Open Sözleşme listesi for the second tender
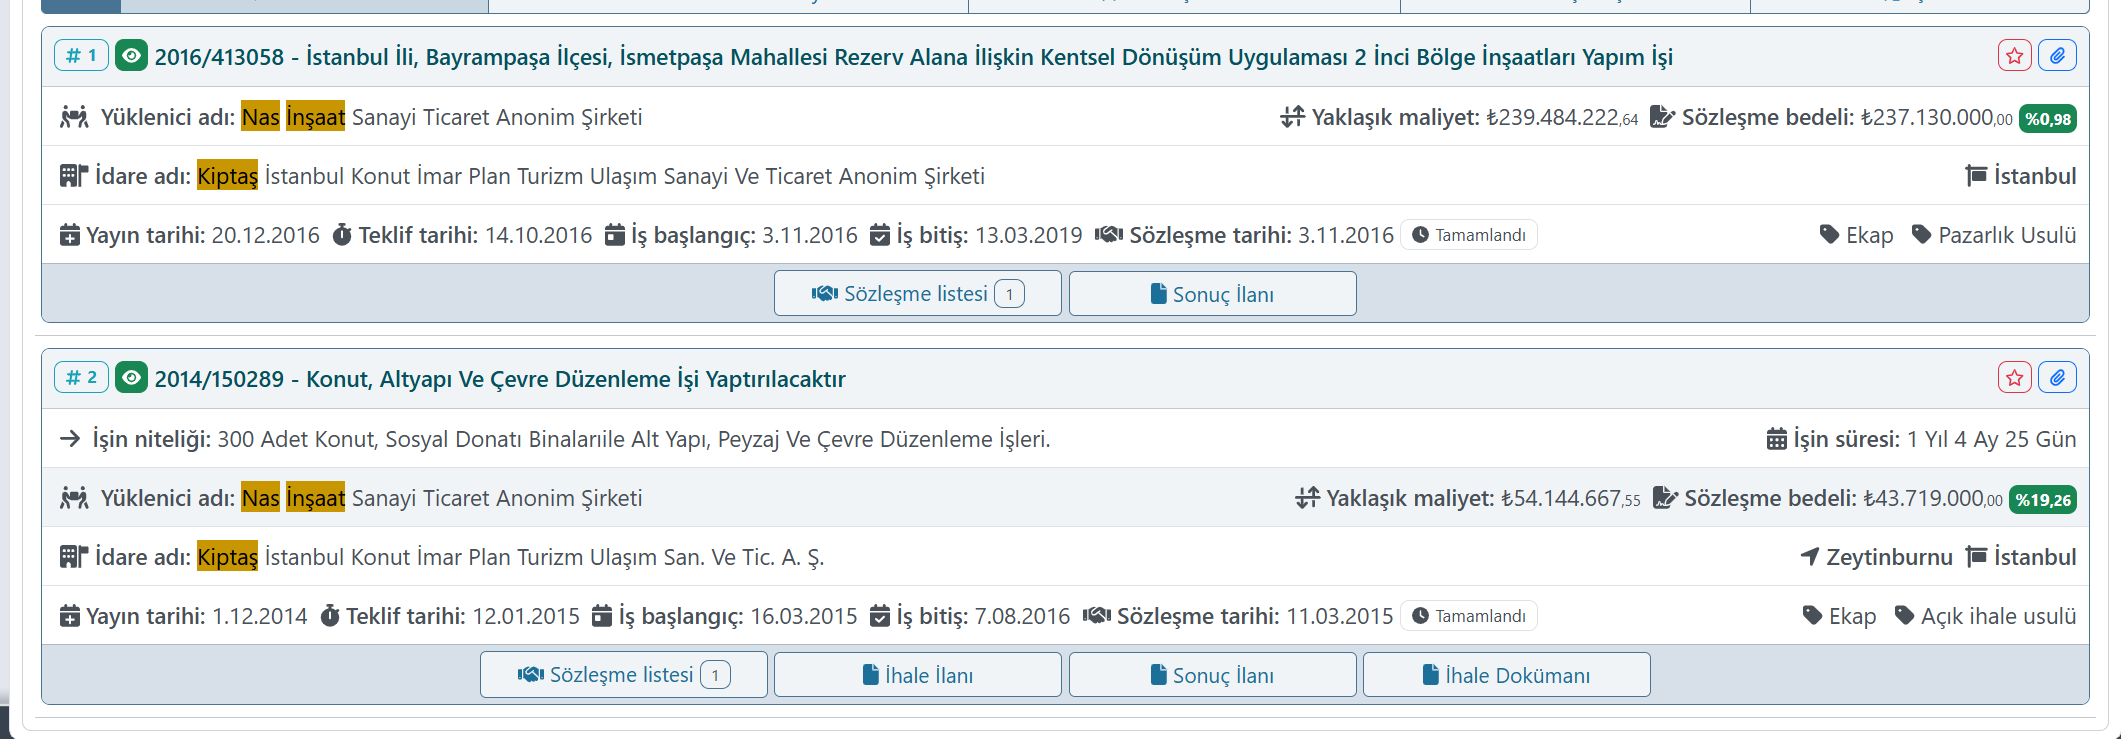The width and height of the screenshot is (2121, 739). 623,675
